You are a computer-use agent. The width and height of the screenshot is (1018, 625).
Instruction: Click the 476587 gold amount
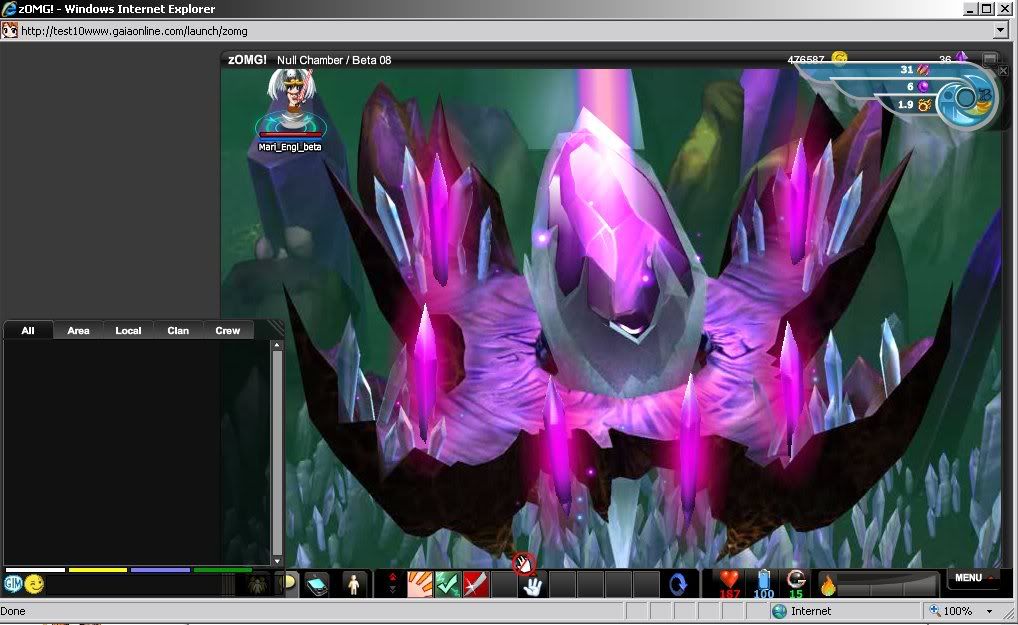tap(806, 59)
